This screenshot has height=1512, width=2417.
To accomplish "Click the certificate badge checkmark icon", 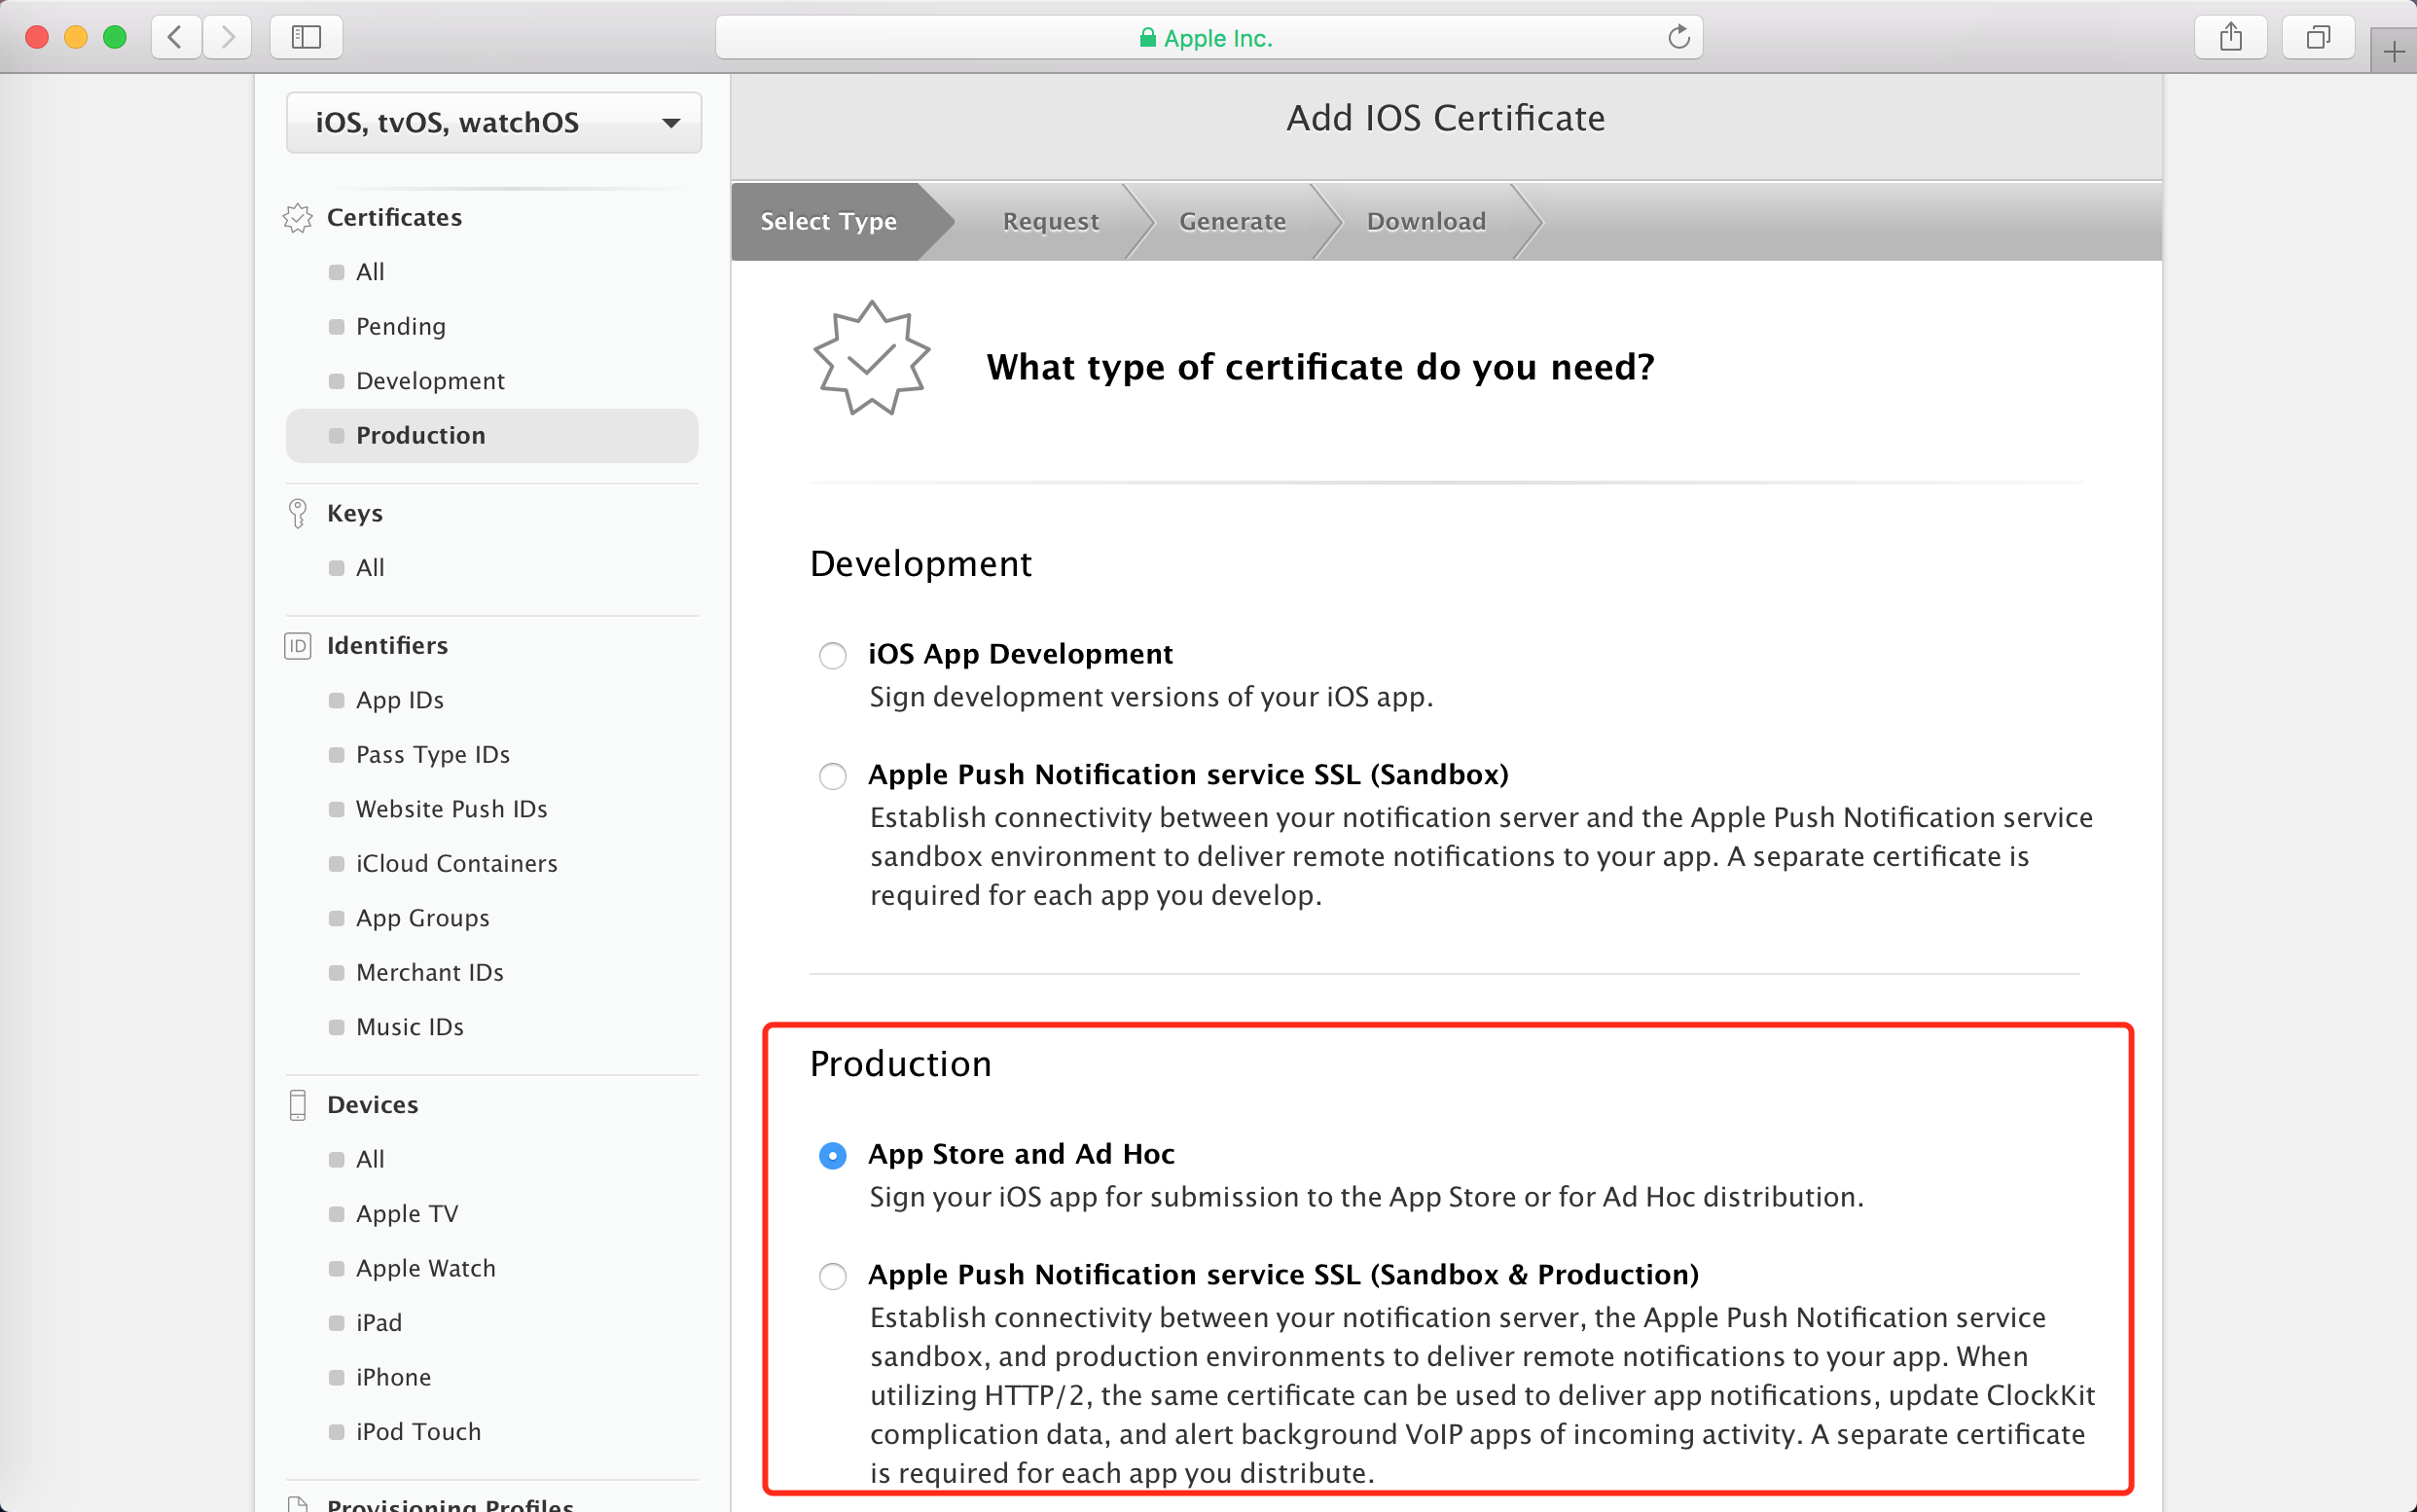I will pos(872,358).
